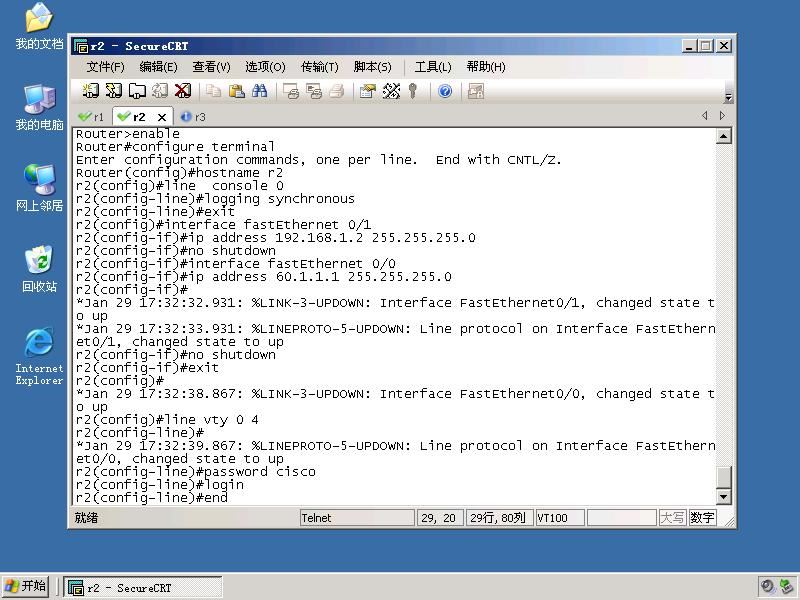Click the Paste clipboard icon
Image resolution: width=800 pixels, height=600 pixels.
236,91
